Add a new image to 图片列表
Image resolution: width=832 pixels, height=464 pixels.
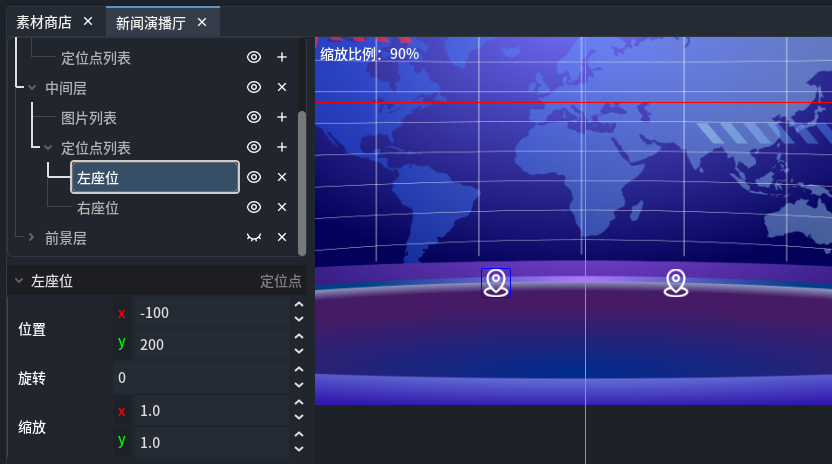(282, 117)
